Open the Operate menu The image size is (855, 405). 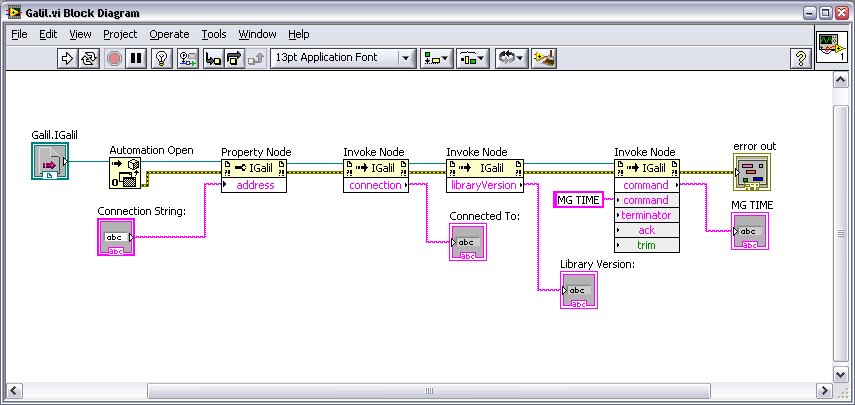169,34
